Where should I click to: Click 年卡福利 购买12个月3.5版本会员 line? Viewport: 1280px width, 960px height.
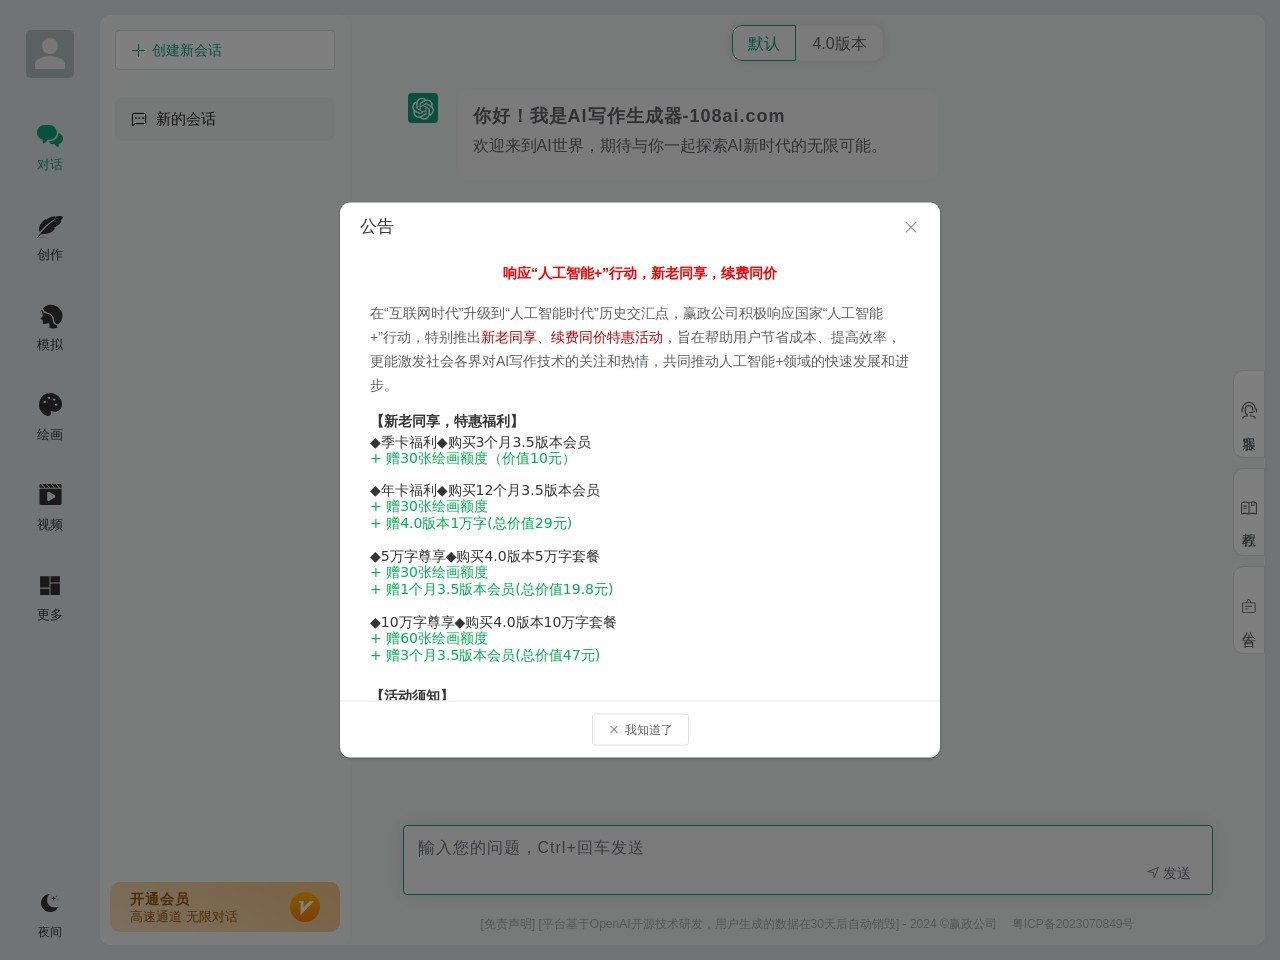point(485,490)
